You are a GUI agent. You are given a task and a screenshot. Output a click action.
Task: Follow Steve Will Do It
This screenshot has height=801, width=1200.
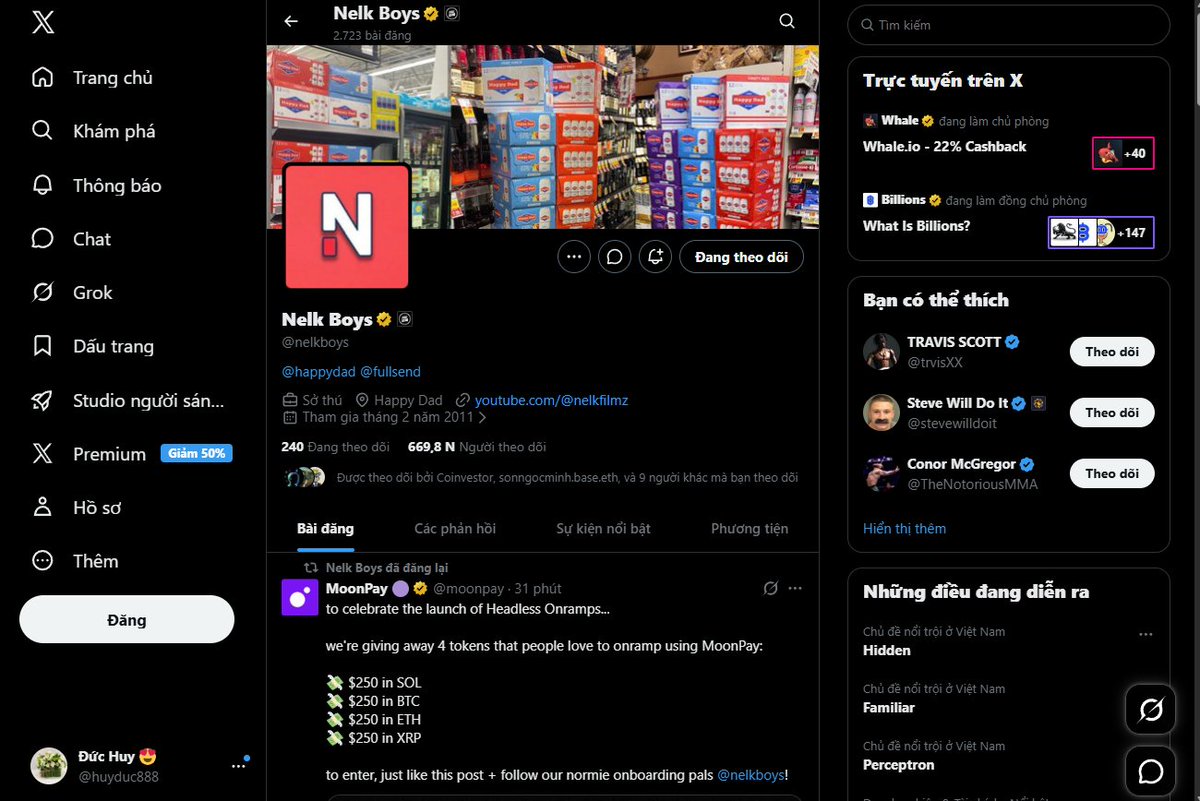(x=1112, y=412)
